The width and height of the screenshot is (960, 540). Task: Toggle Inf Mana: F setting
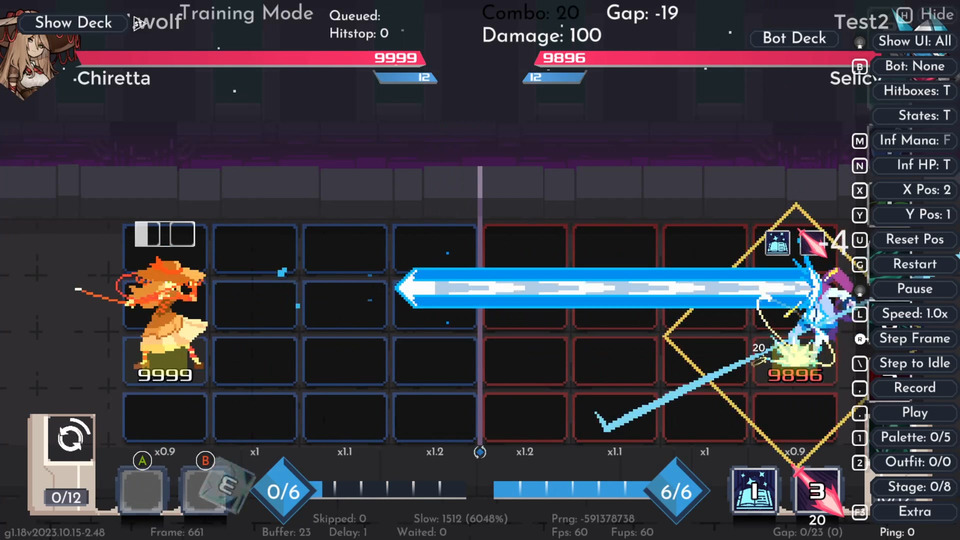(x=915, y=140)
